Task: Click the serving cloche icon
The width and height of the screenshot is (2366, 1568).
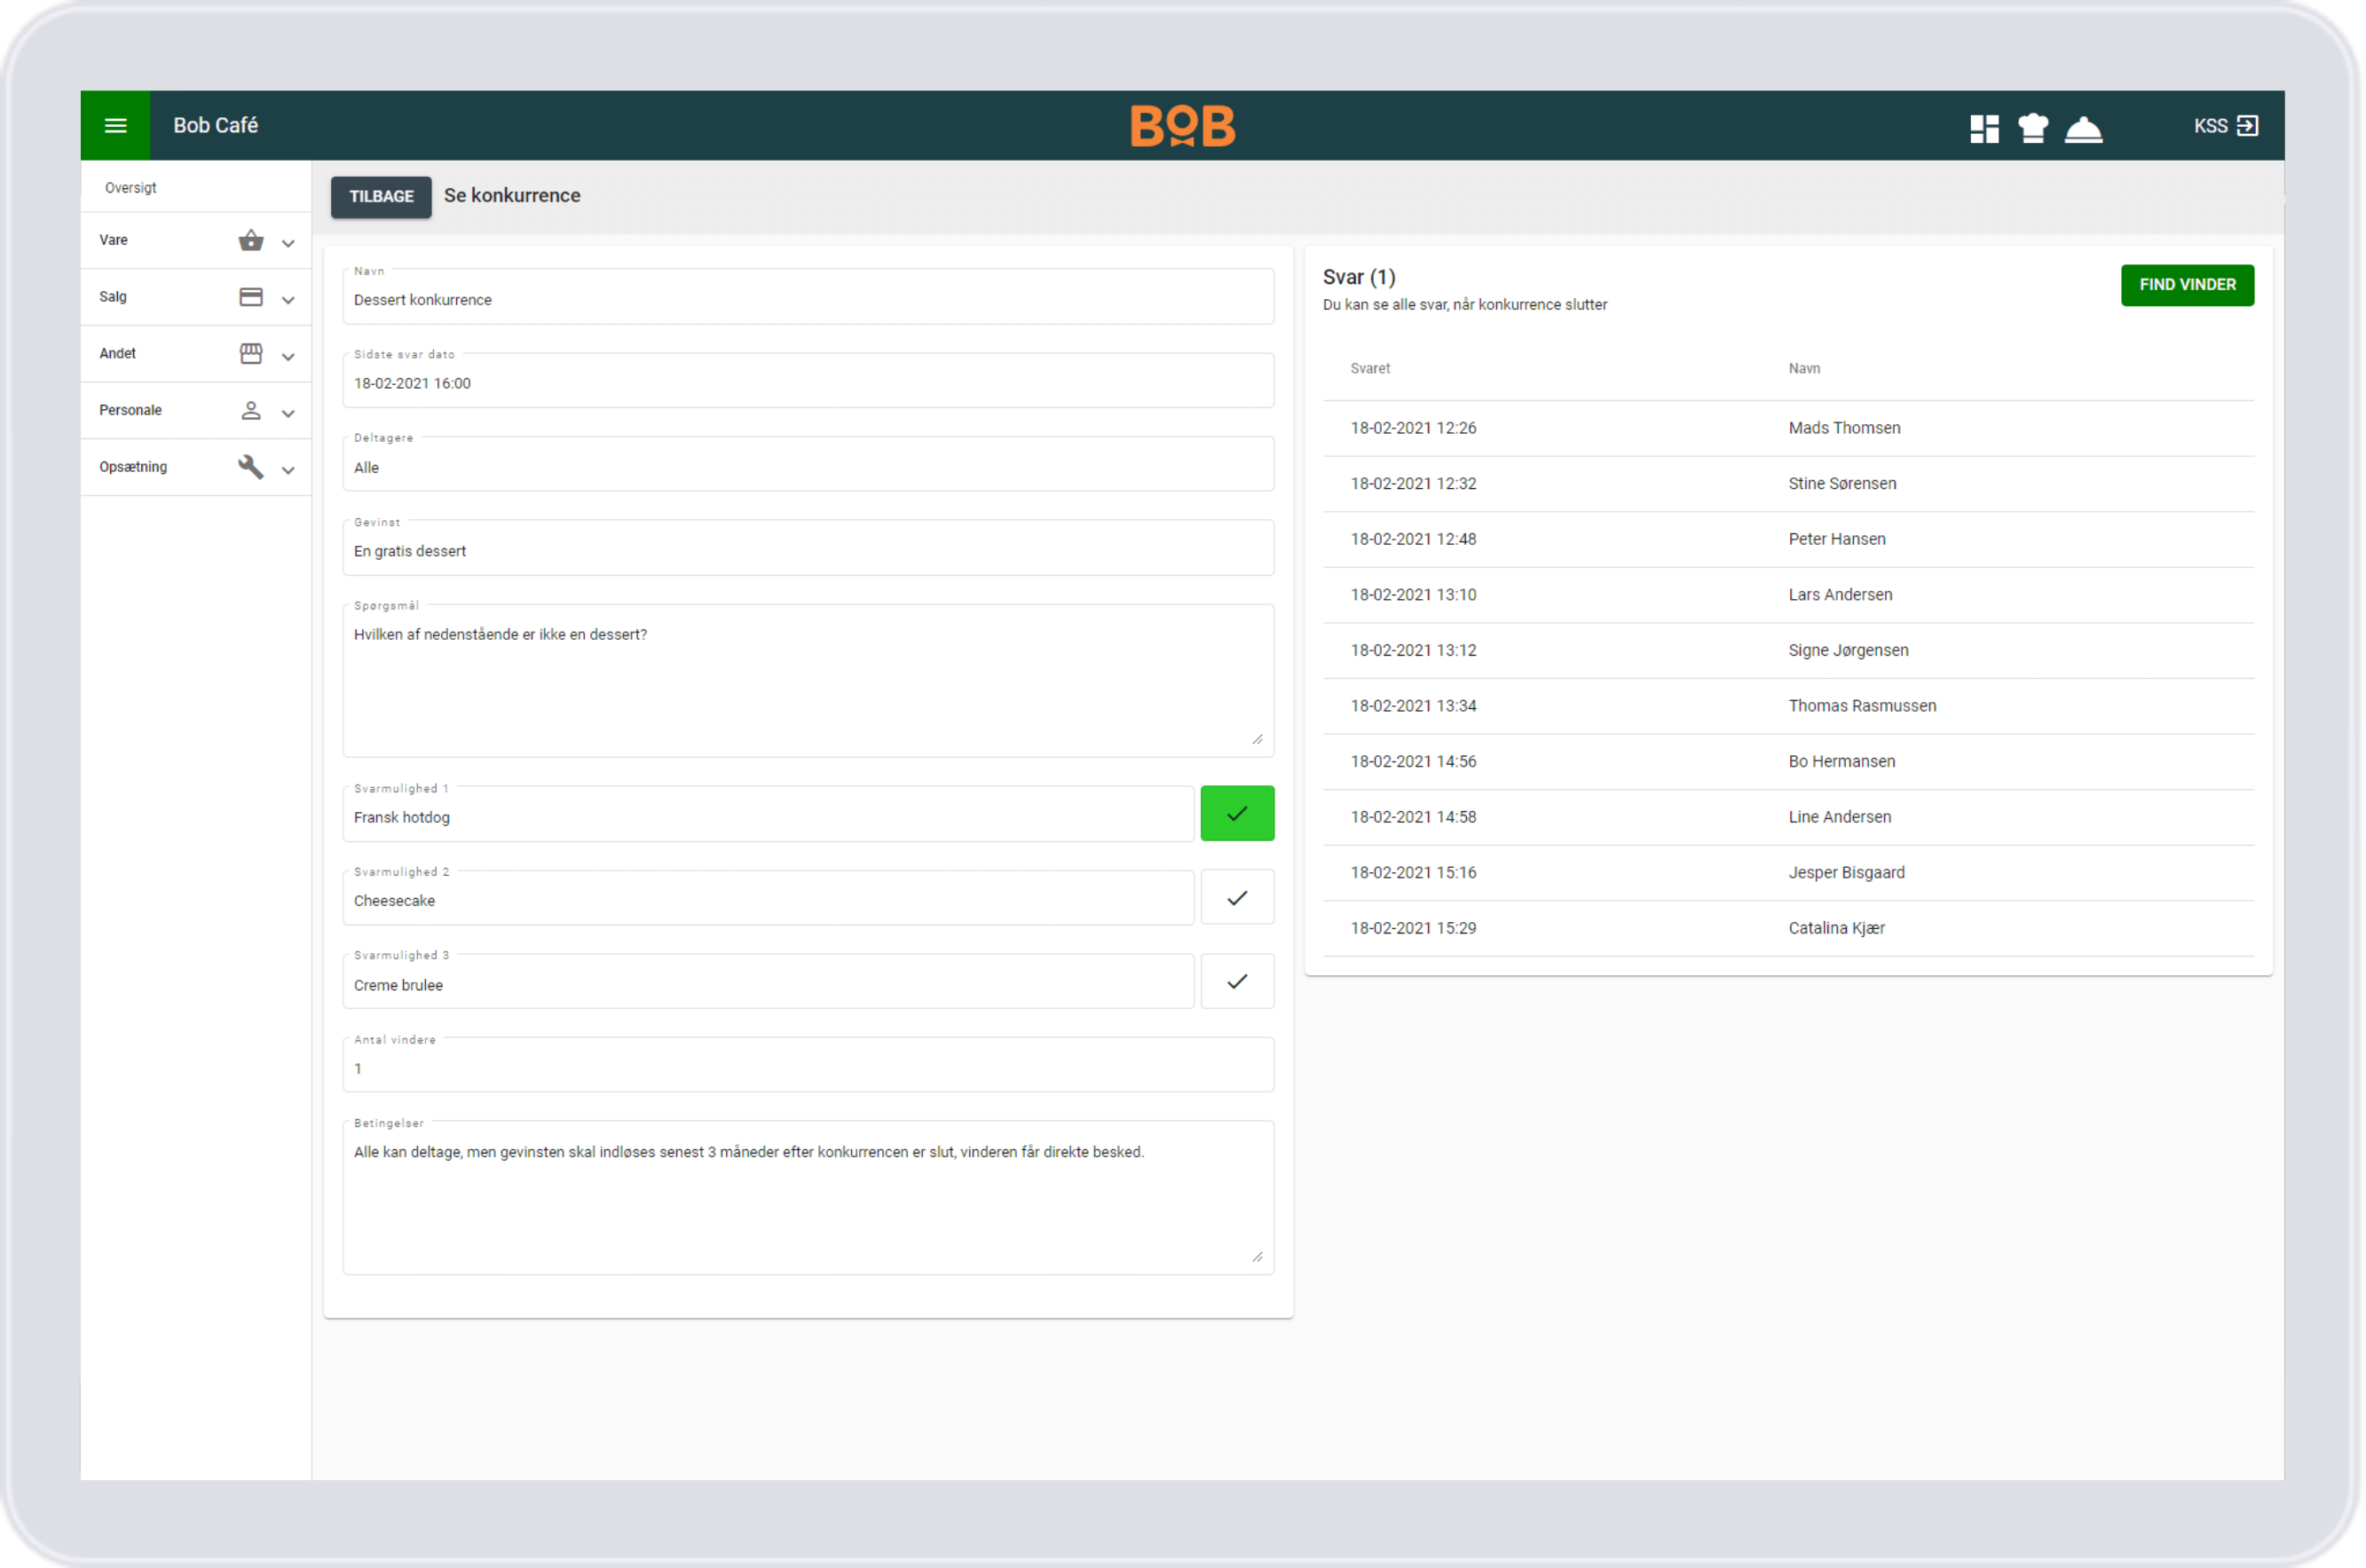Action: click(x=2084, y=128)
